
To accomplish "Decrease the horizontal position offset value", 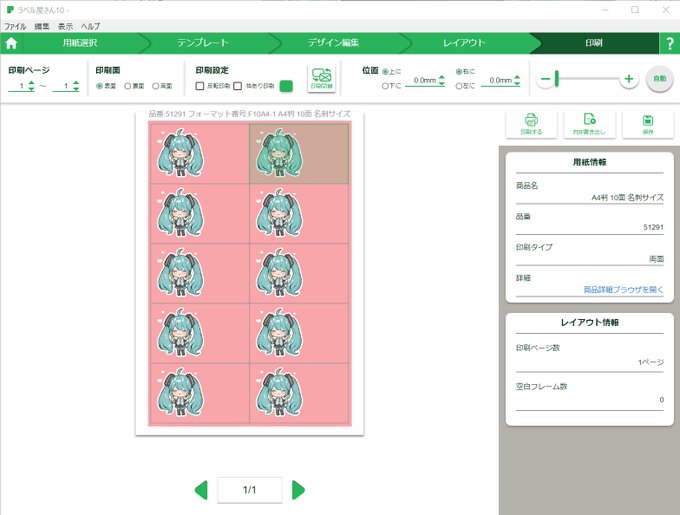I will [x=517, y=83].
